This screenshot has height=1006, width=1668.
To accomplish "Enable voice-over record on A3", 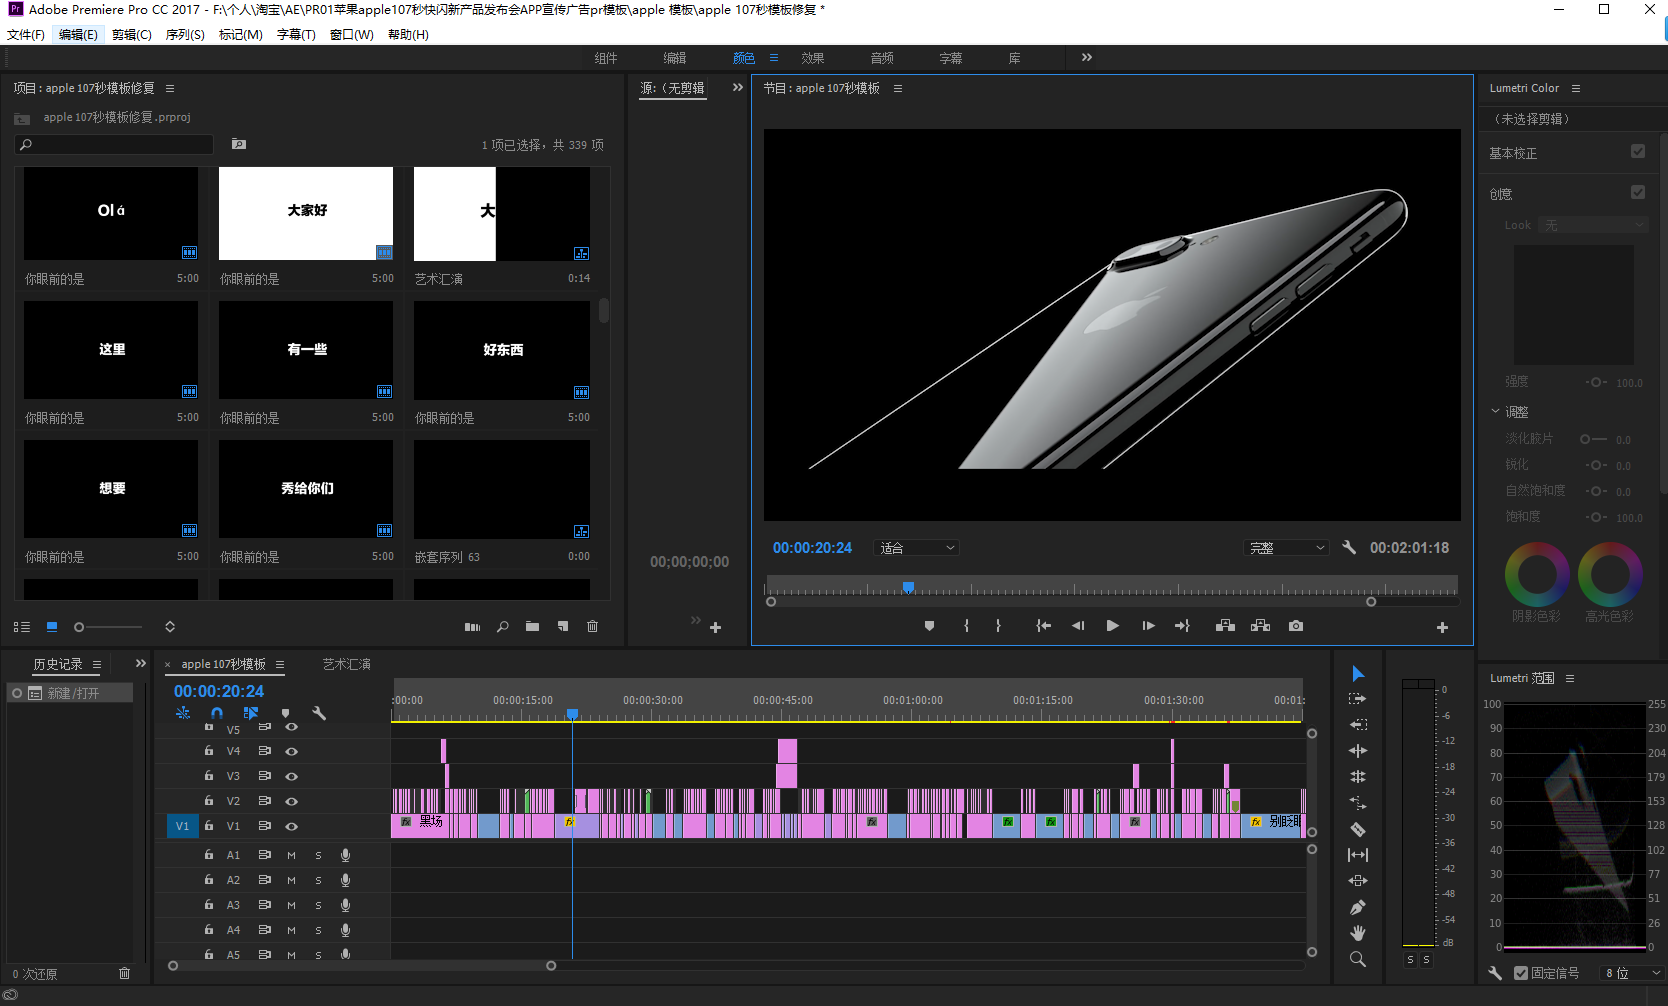I will [x=345, y=905].
